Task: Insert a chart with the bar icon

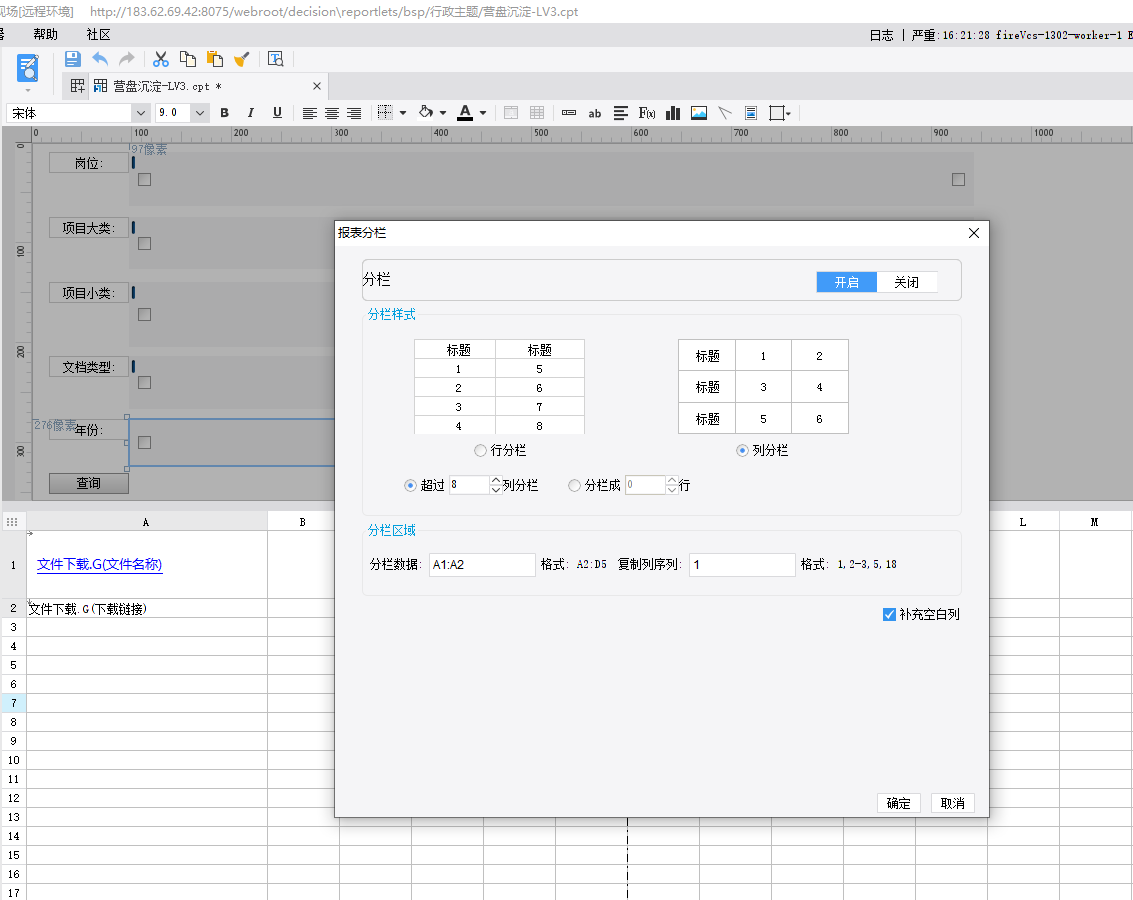Action: point(673,113)
